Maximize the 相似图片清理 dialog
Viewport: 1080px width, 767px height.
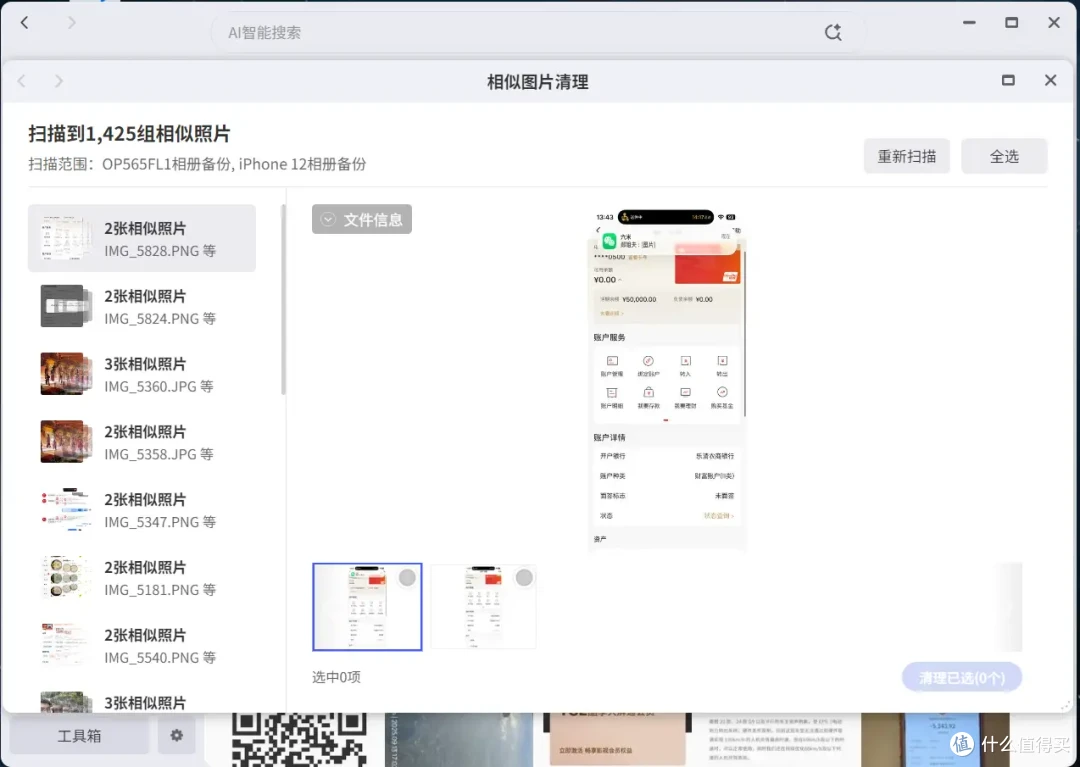coord(1008,81)
